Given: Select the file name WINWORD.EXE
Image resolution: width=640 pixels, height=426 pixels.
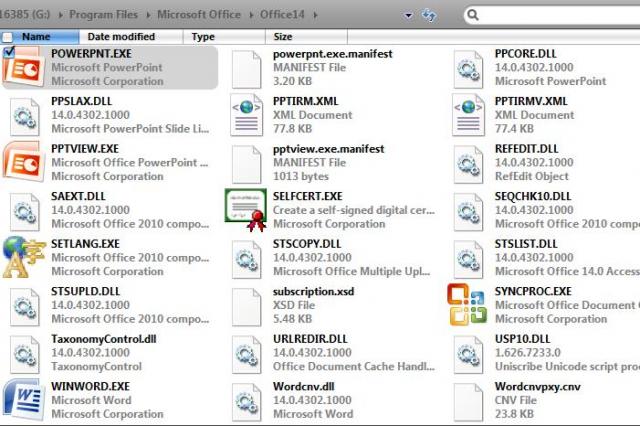Looking at the screenshot, I should coord(91,386).
